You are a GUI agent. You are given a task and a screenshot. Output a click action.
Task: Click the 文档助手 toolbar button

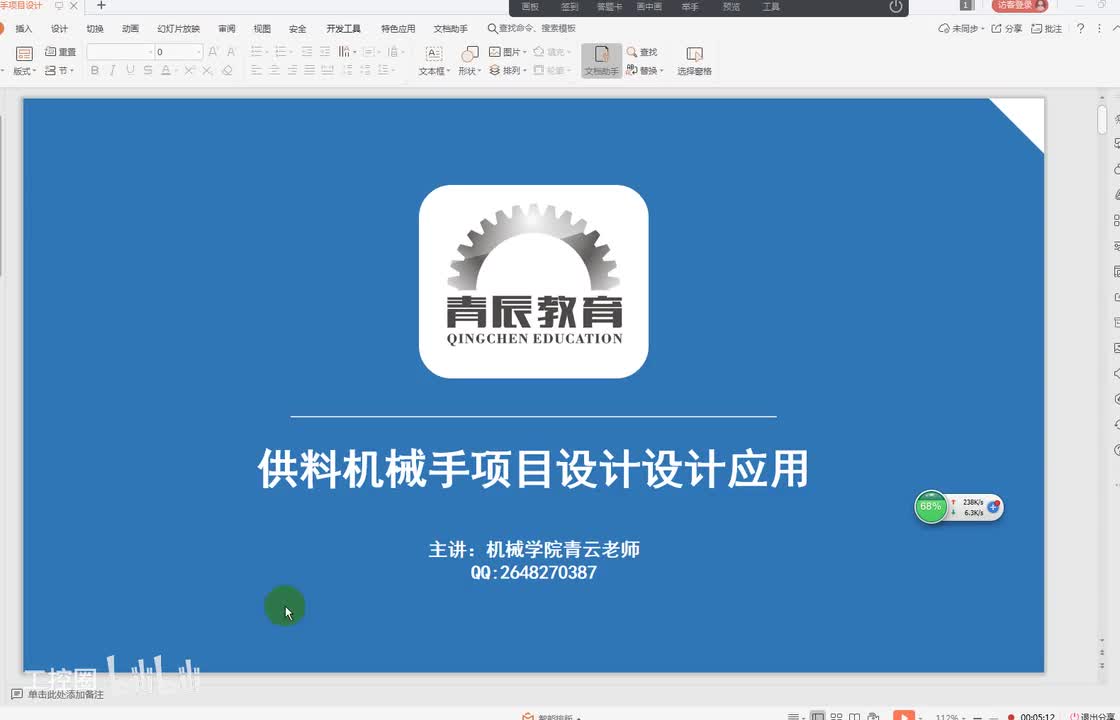coord(601,60)
